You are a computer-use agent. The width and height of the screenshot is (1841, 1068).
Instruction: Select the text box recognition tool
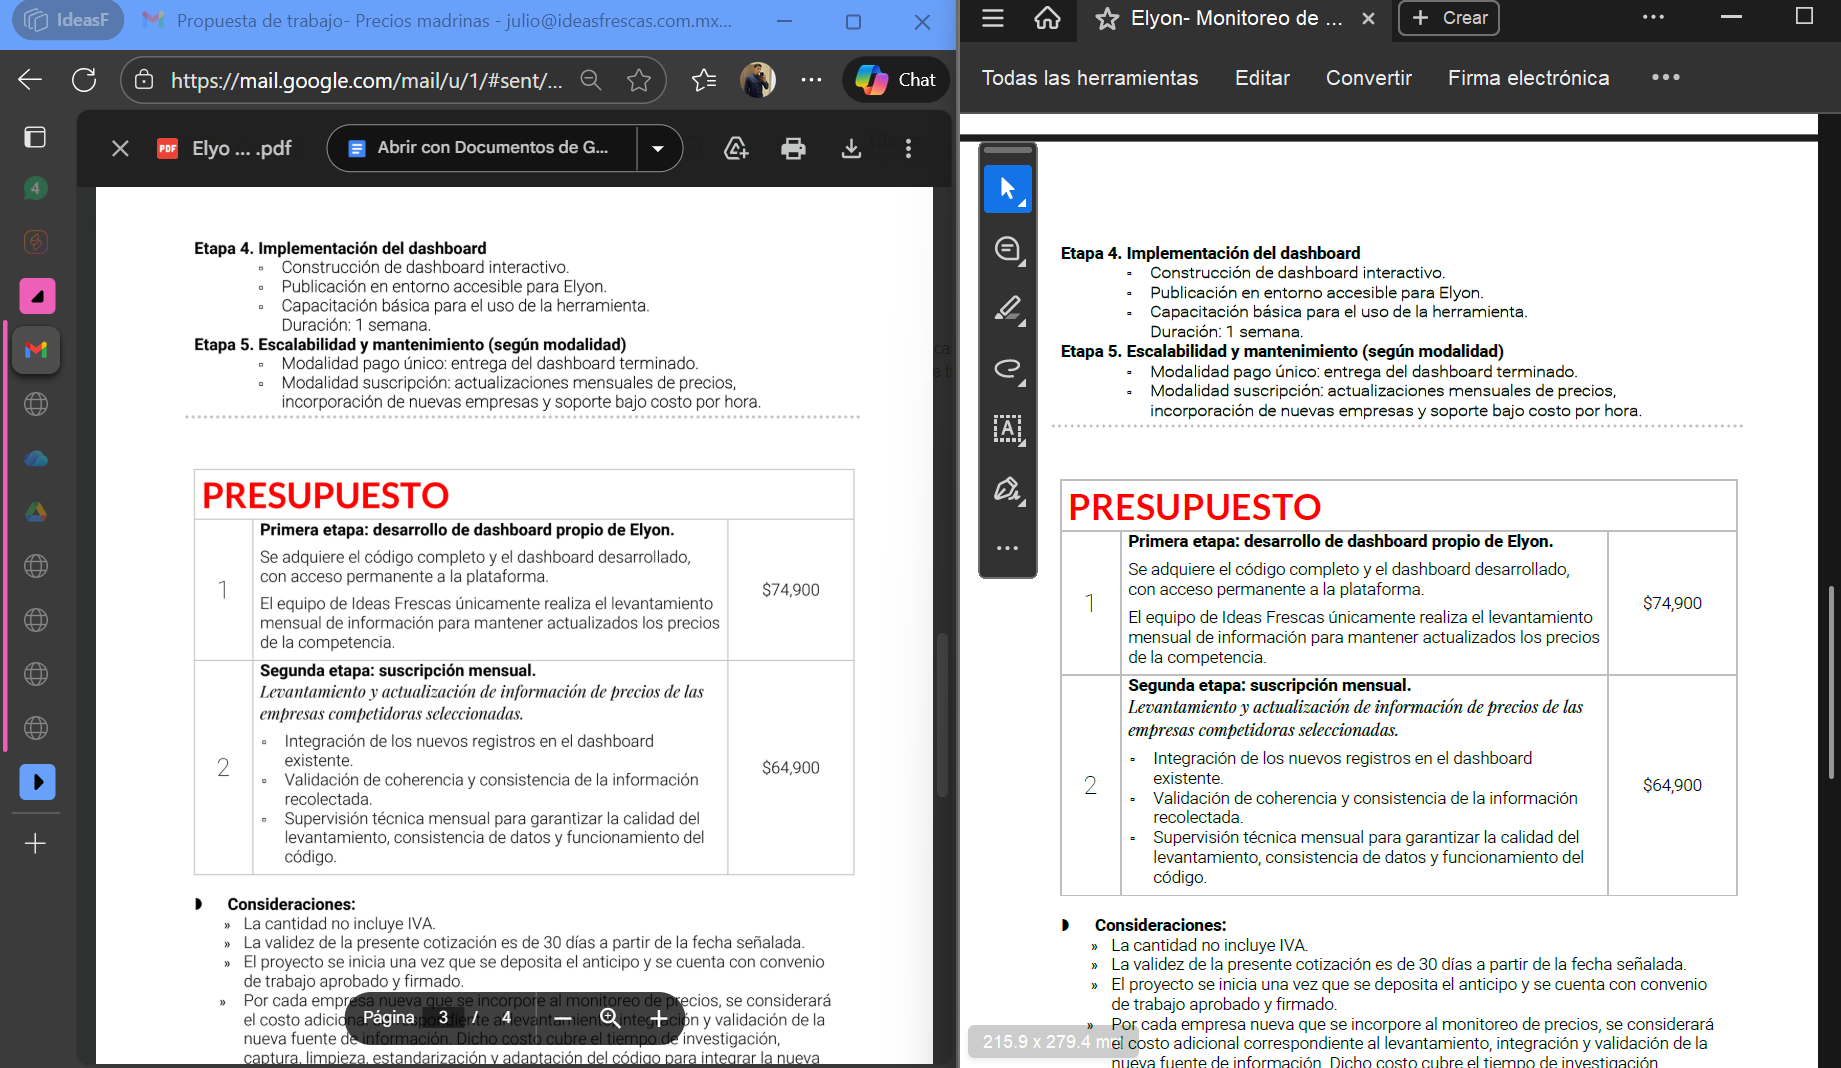[1007, 429]
